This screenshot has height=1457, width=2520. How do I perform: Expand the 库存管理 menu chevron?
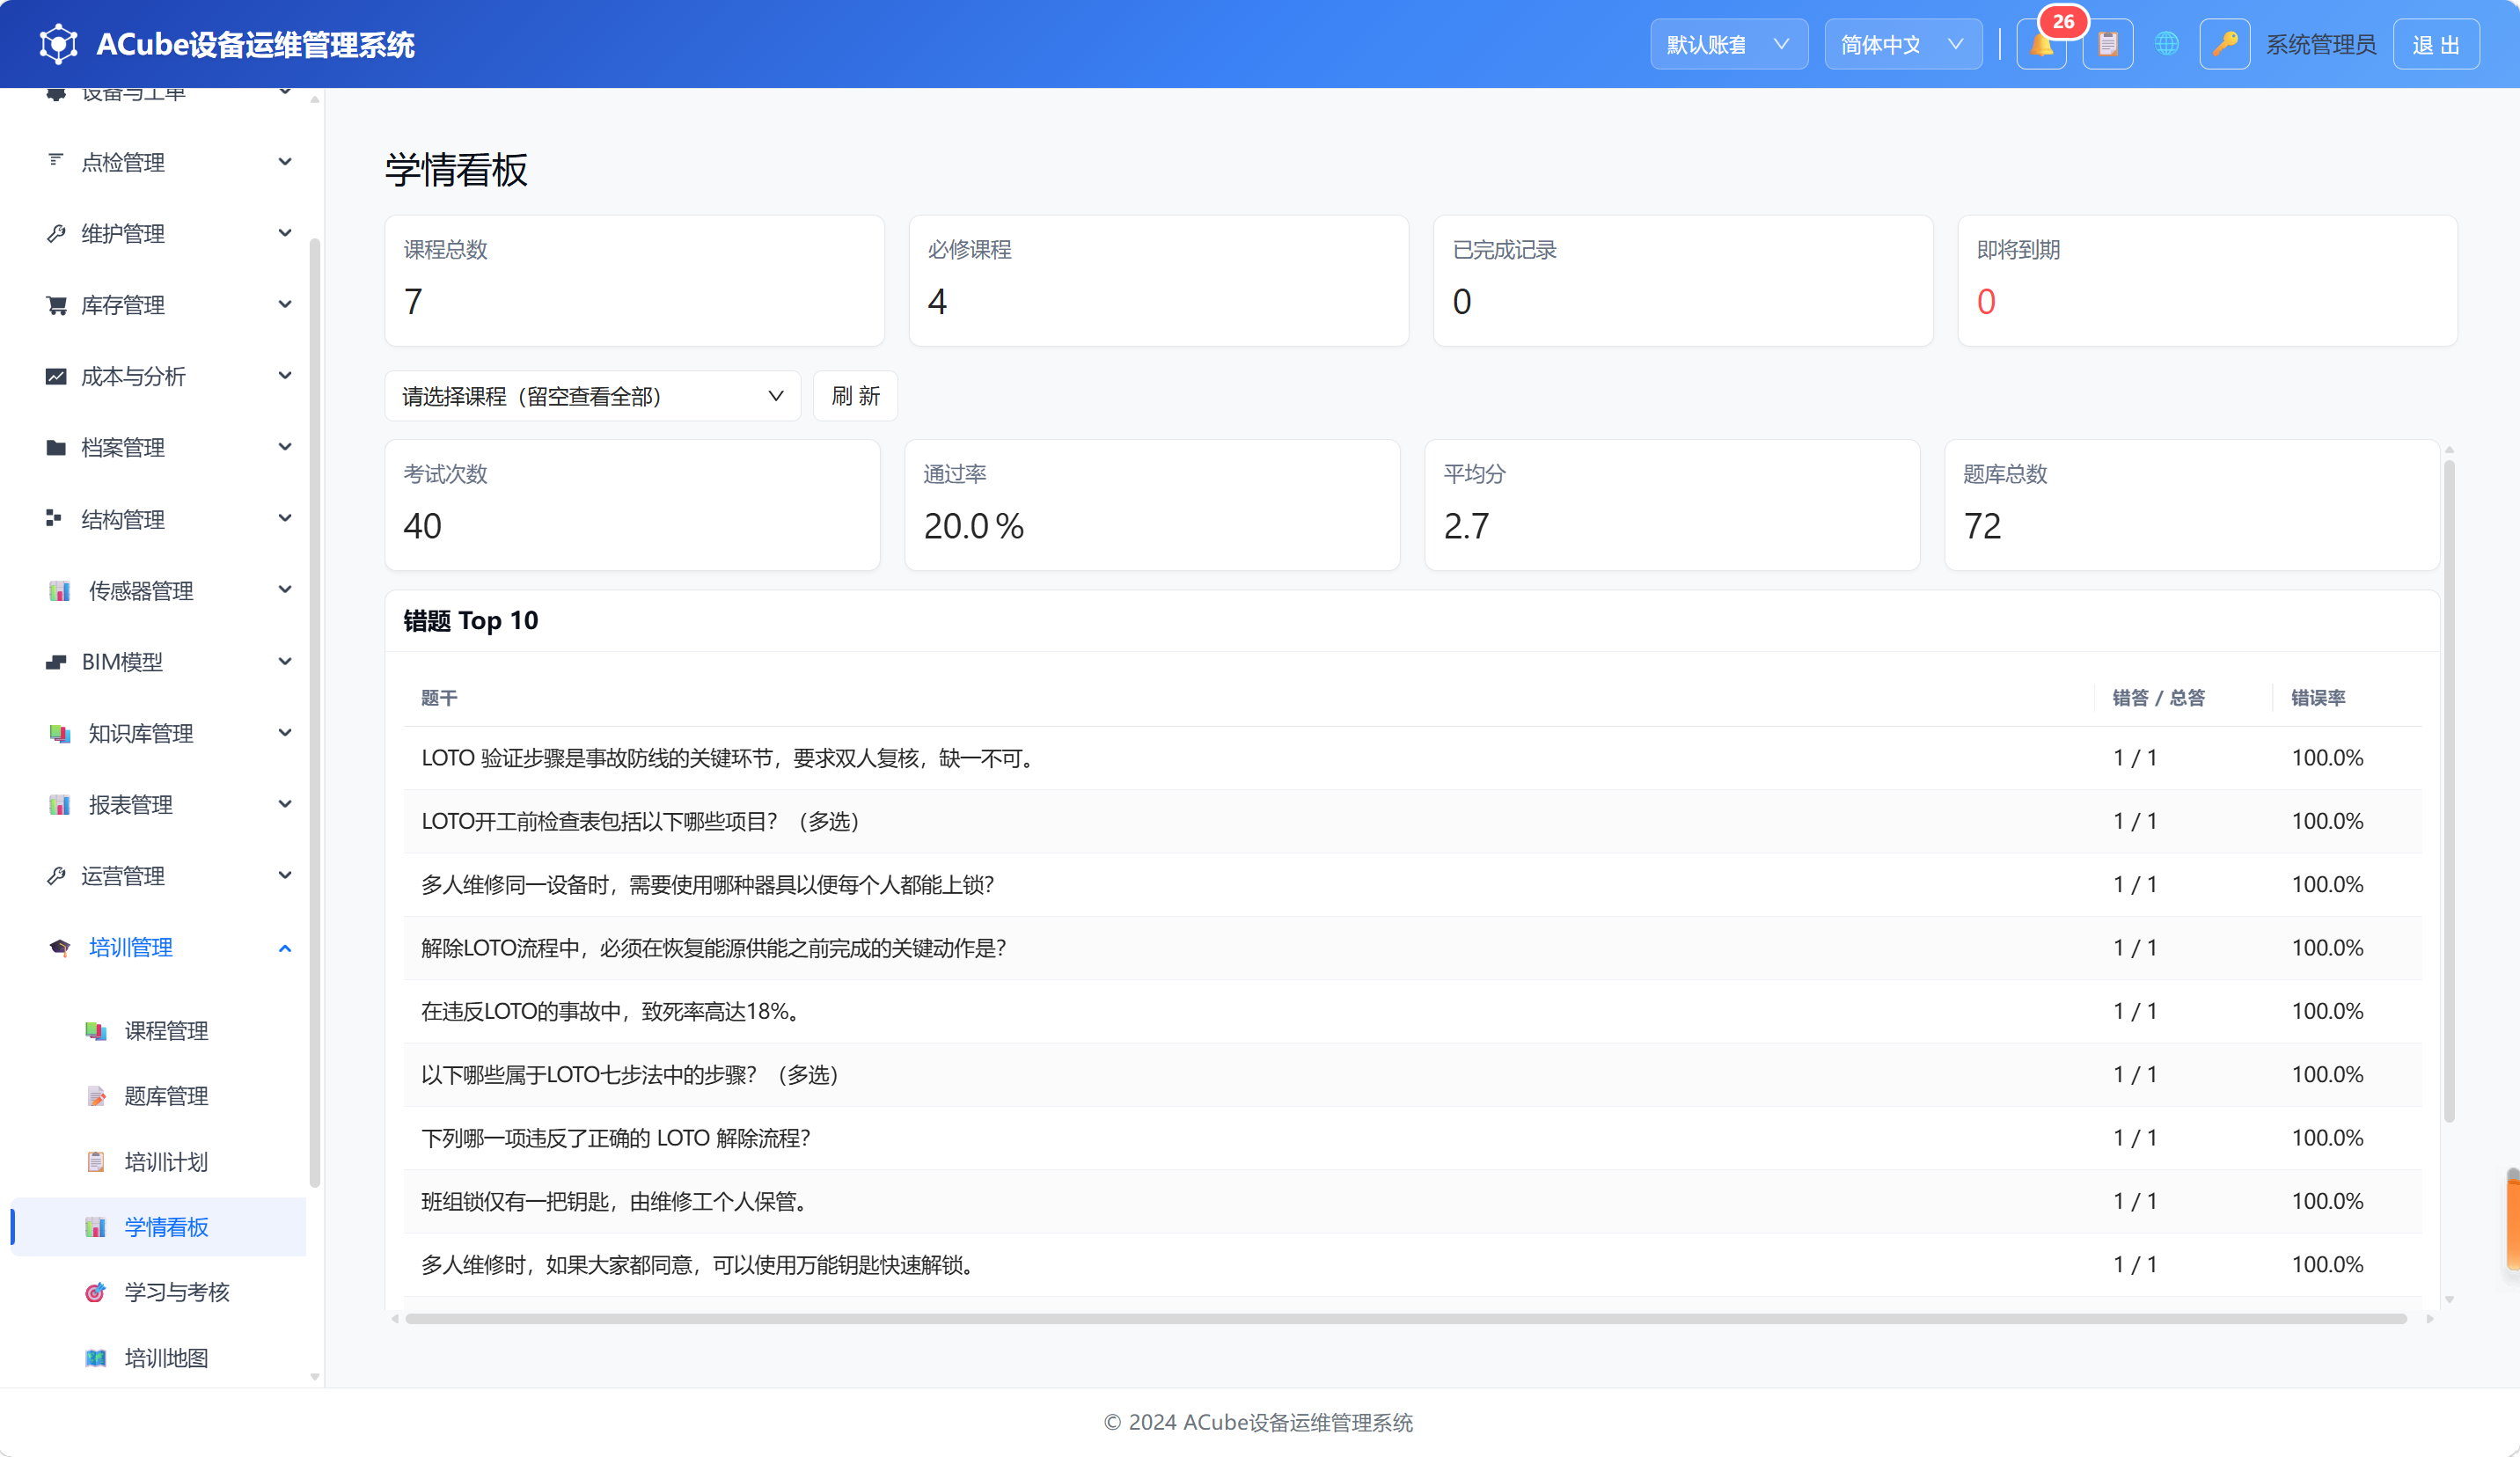click(285, 304)
